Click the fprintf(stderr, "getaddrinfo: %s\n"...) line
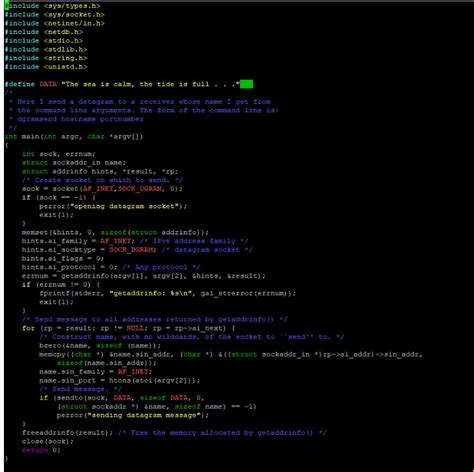Image resolution: width=474 pixels, height=472 pixels. 168,293
